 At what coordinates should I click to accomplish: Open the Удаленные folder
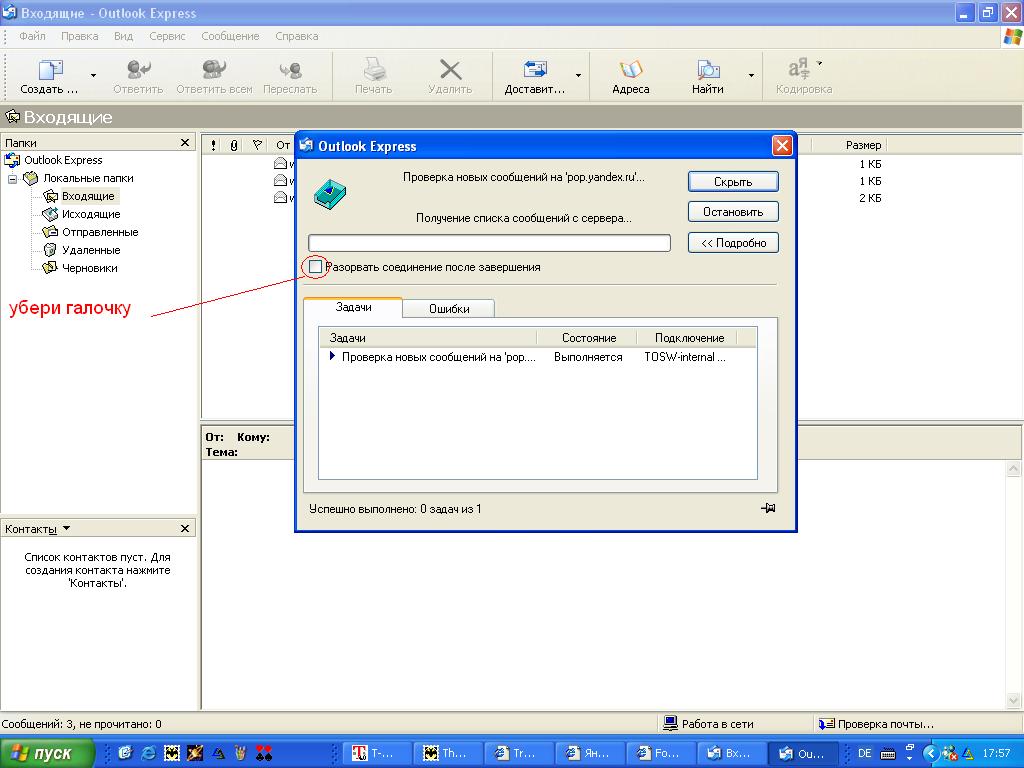point(90,250)
